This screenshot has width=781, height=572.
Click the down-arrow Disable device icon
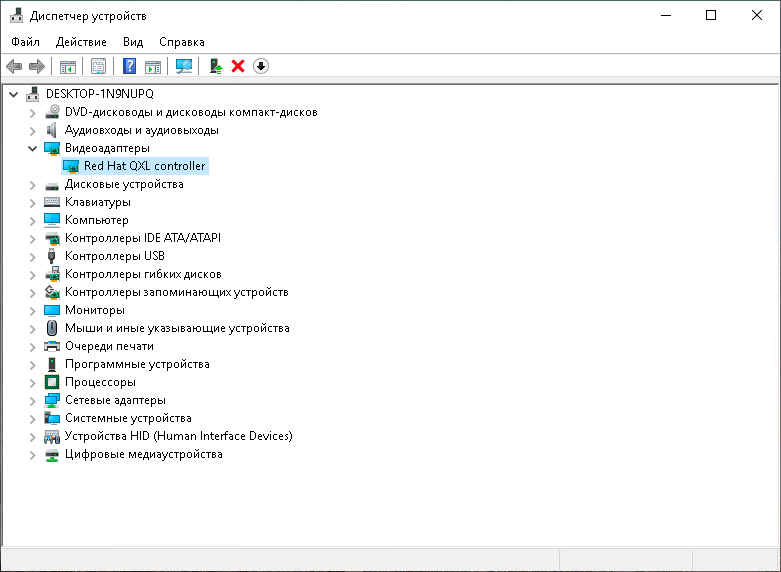[x=261, y=66]
